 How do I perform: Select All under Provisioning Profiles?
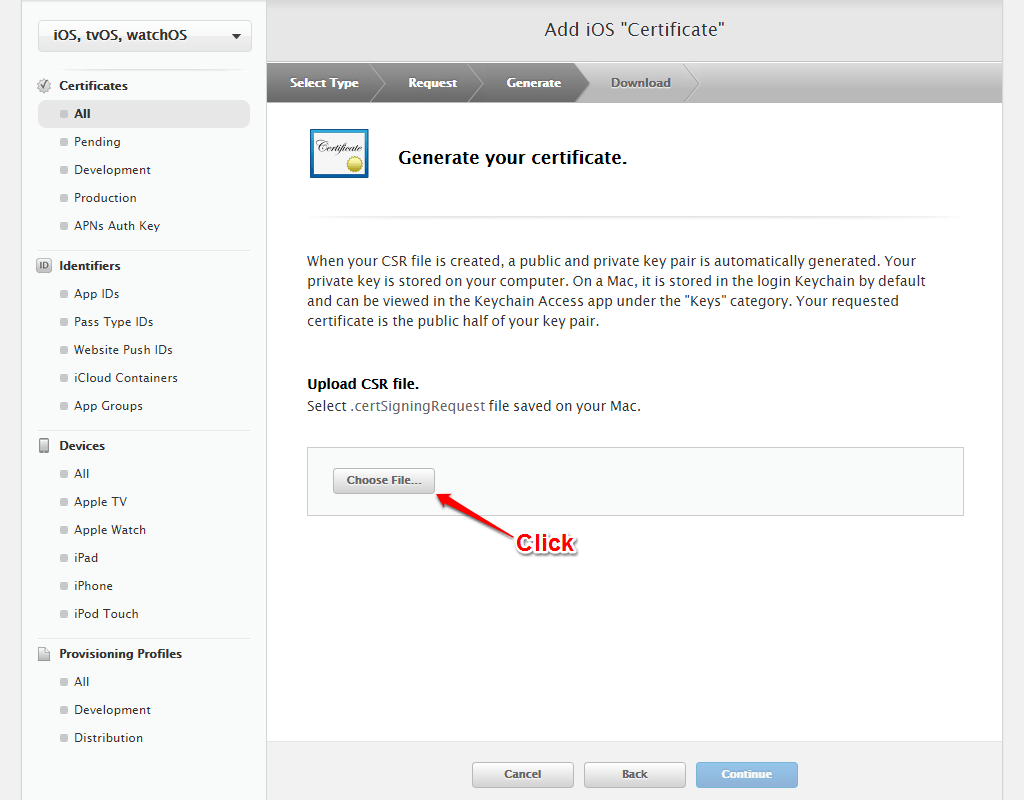[82, 682]
